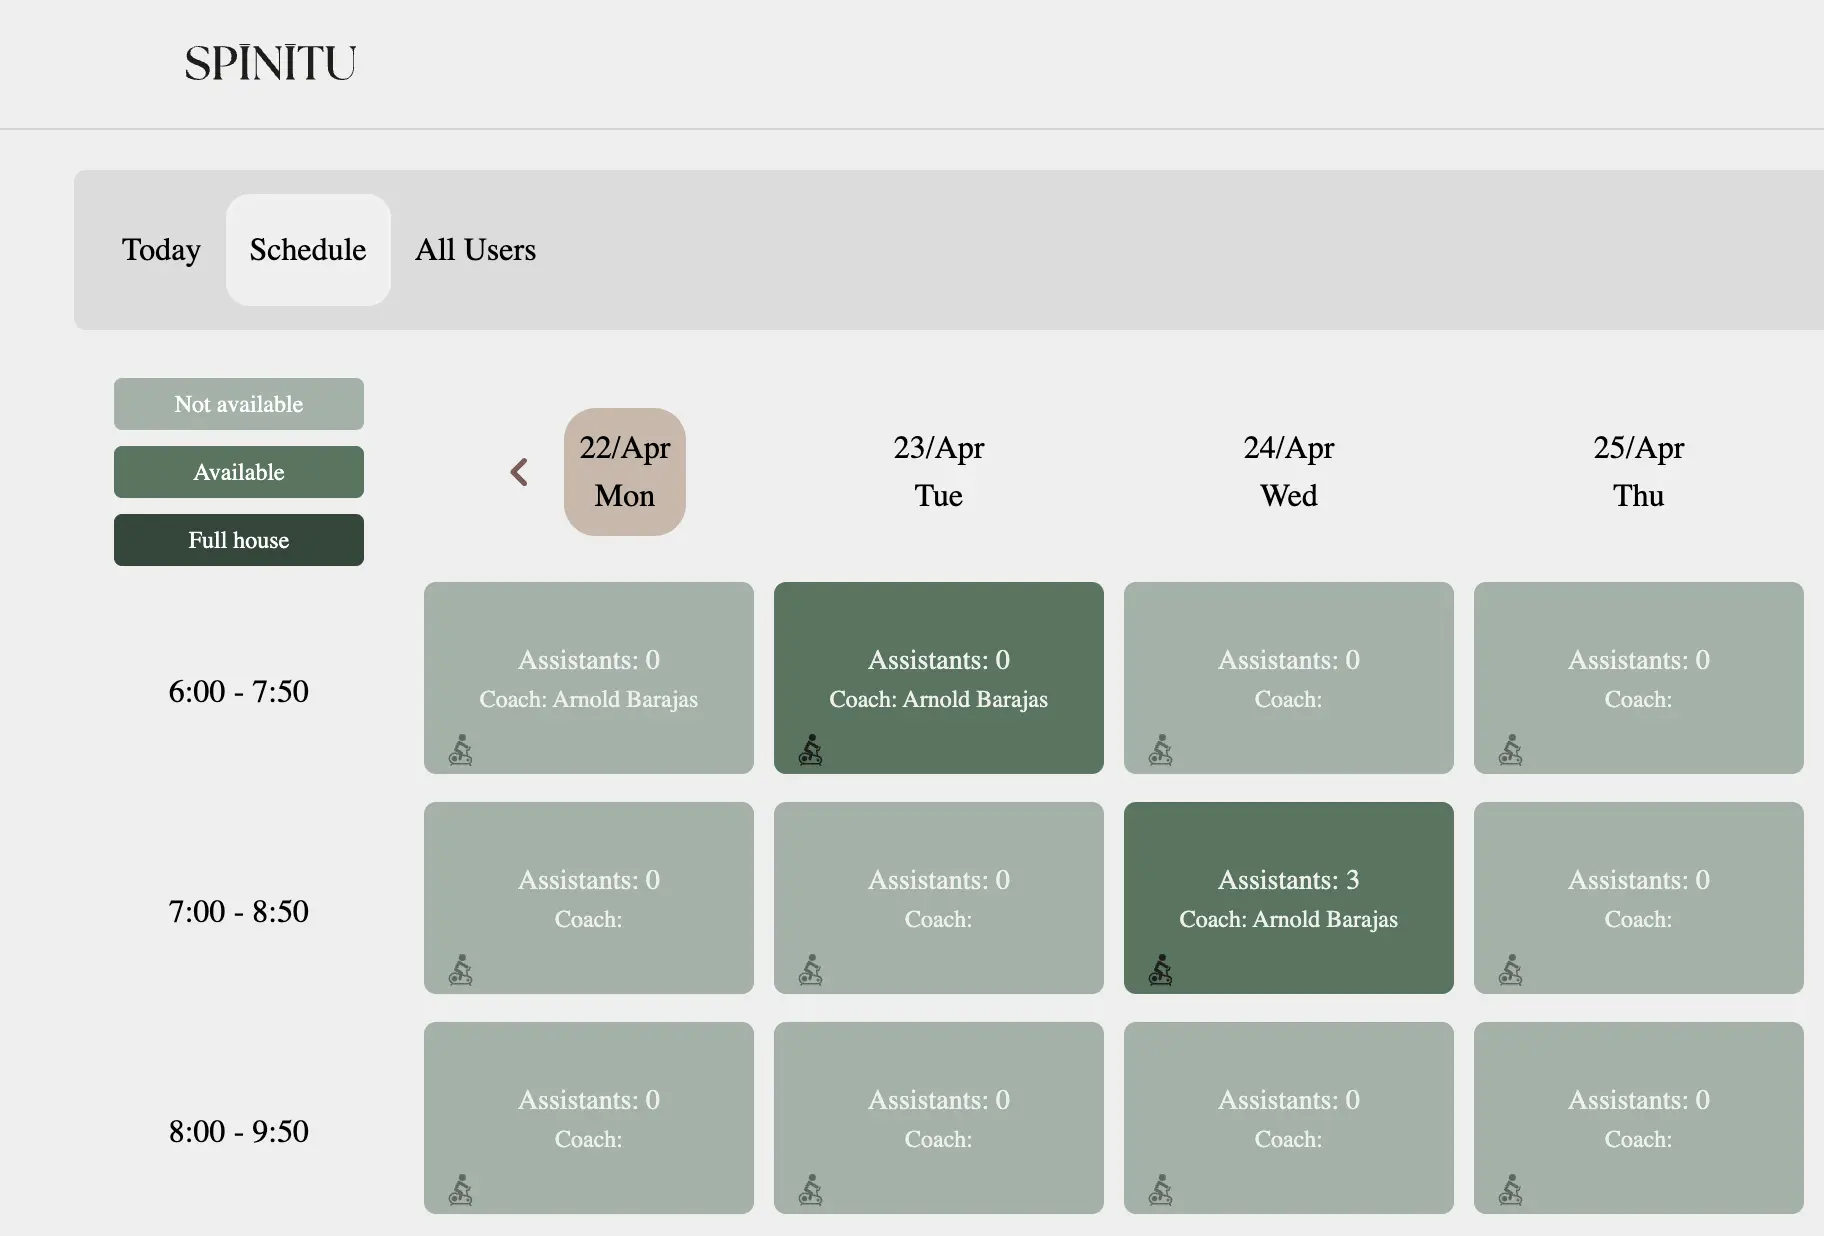
Task: Click the Full house legend button
Action: (x=239, y=540)
